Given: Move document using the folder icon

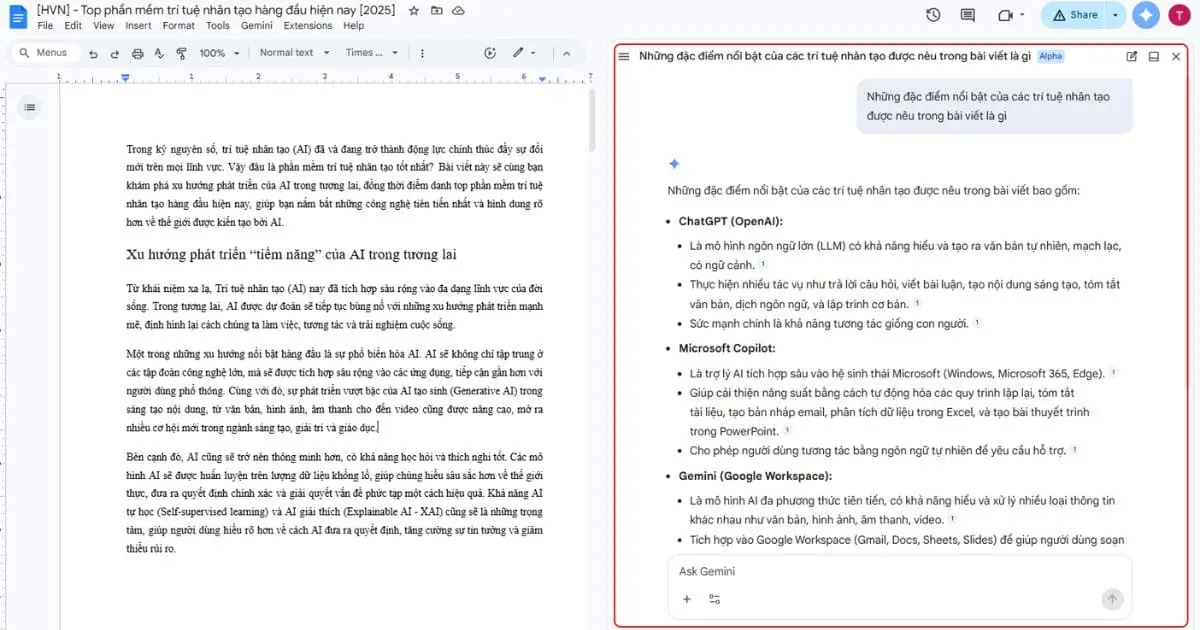Looking at the screenshot, I should point(435,10).
